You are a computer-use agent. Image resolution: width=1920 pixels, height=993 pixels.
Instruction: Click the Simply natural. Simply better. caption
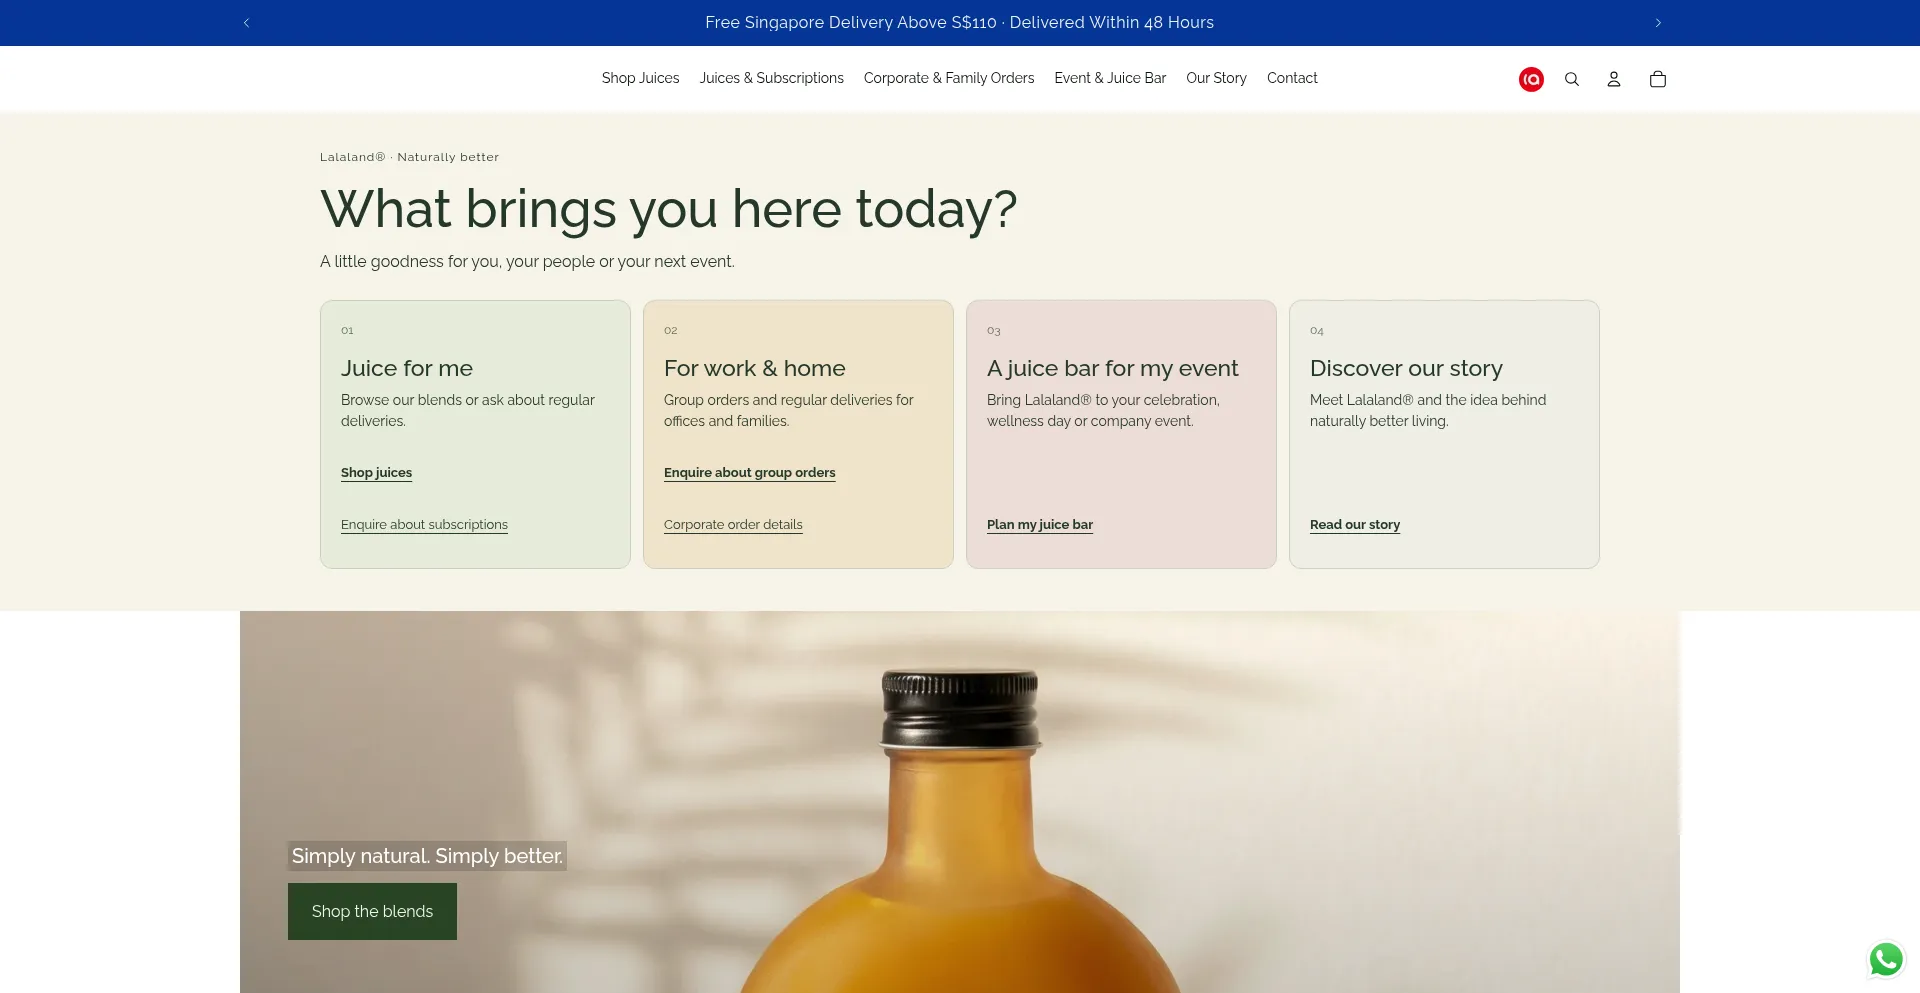click(x=427, y=856)
